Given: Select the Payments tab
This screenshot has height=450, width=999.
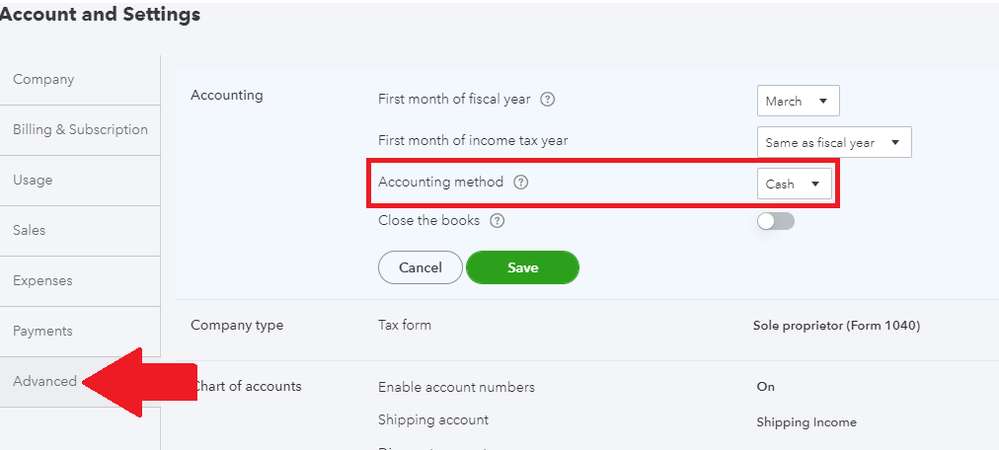Looking at the screenshot, I should [x=43, y=331].
